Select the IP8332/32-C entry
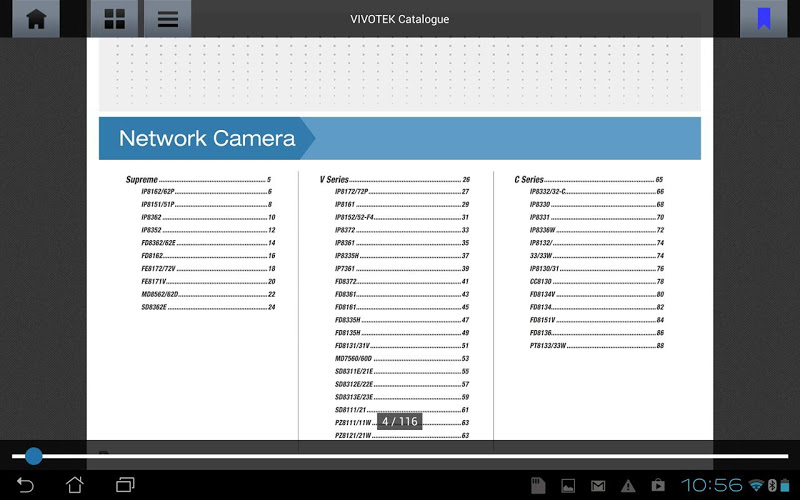This screenshot has width=800, height=500. pos(596,192)
